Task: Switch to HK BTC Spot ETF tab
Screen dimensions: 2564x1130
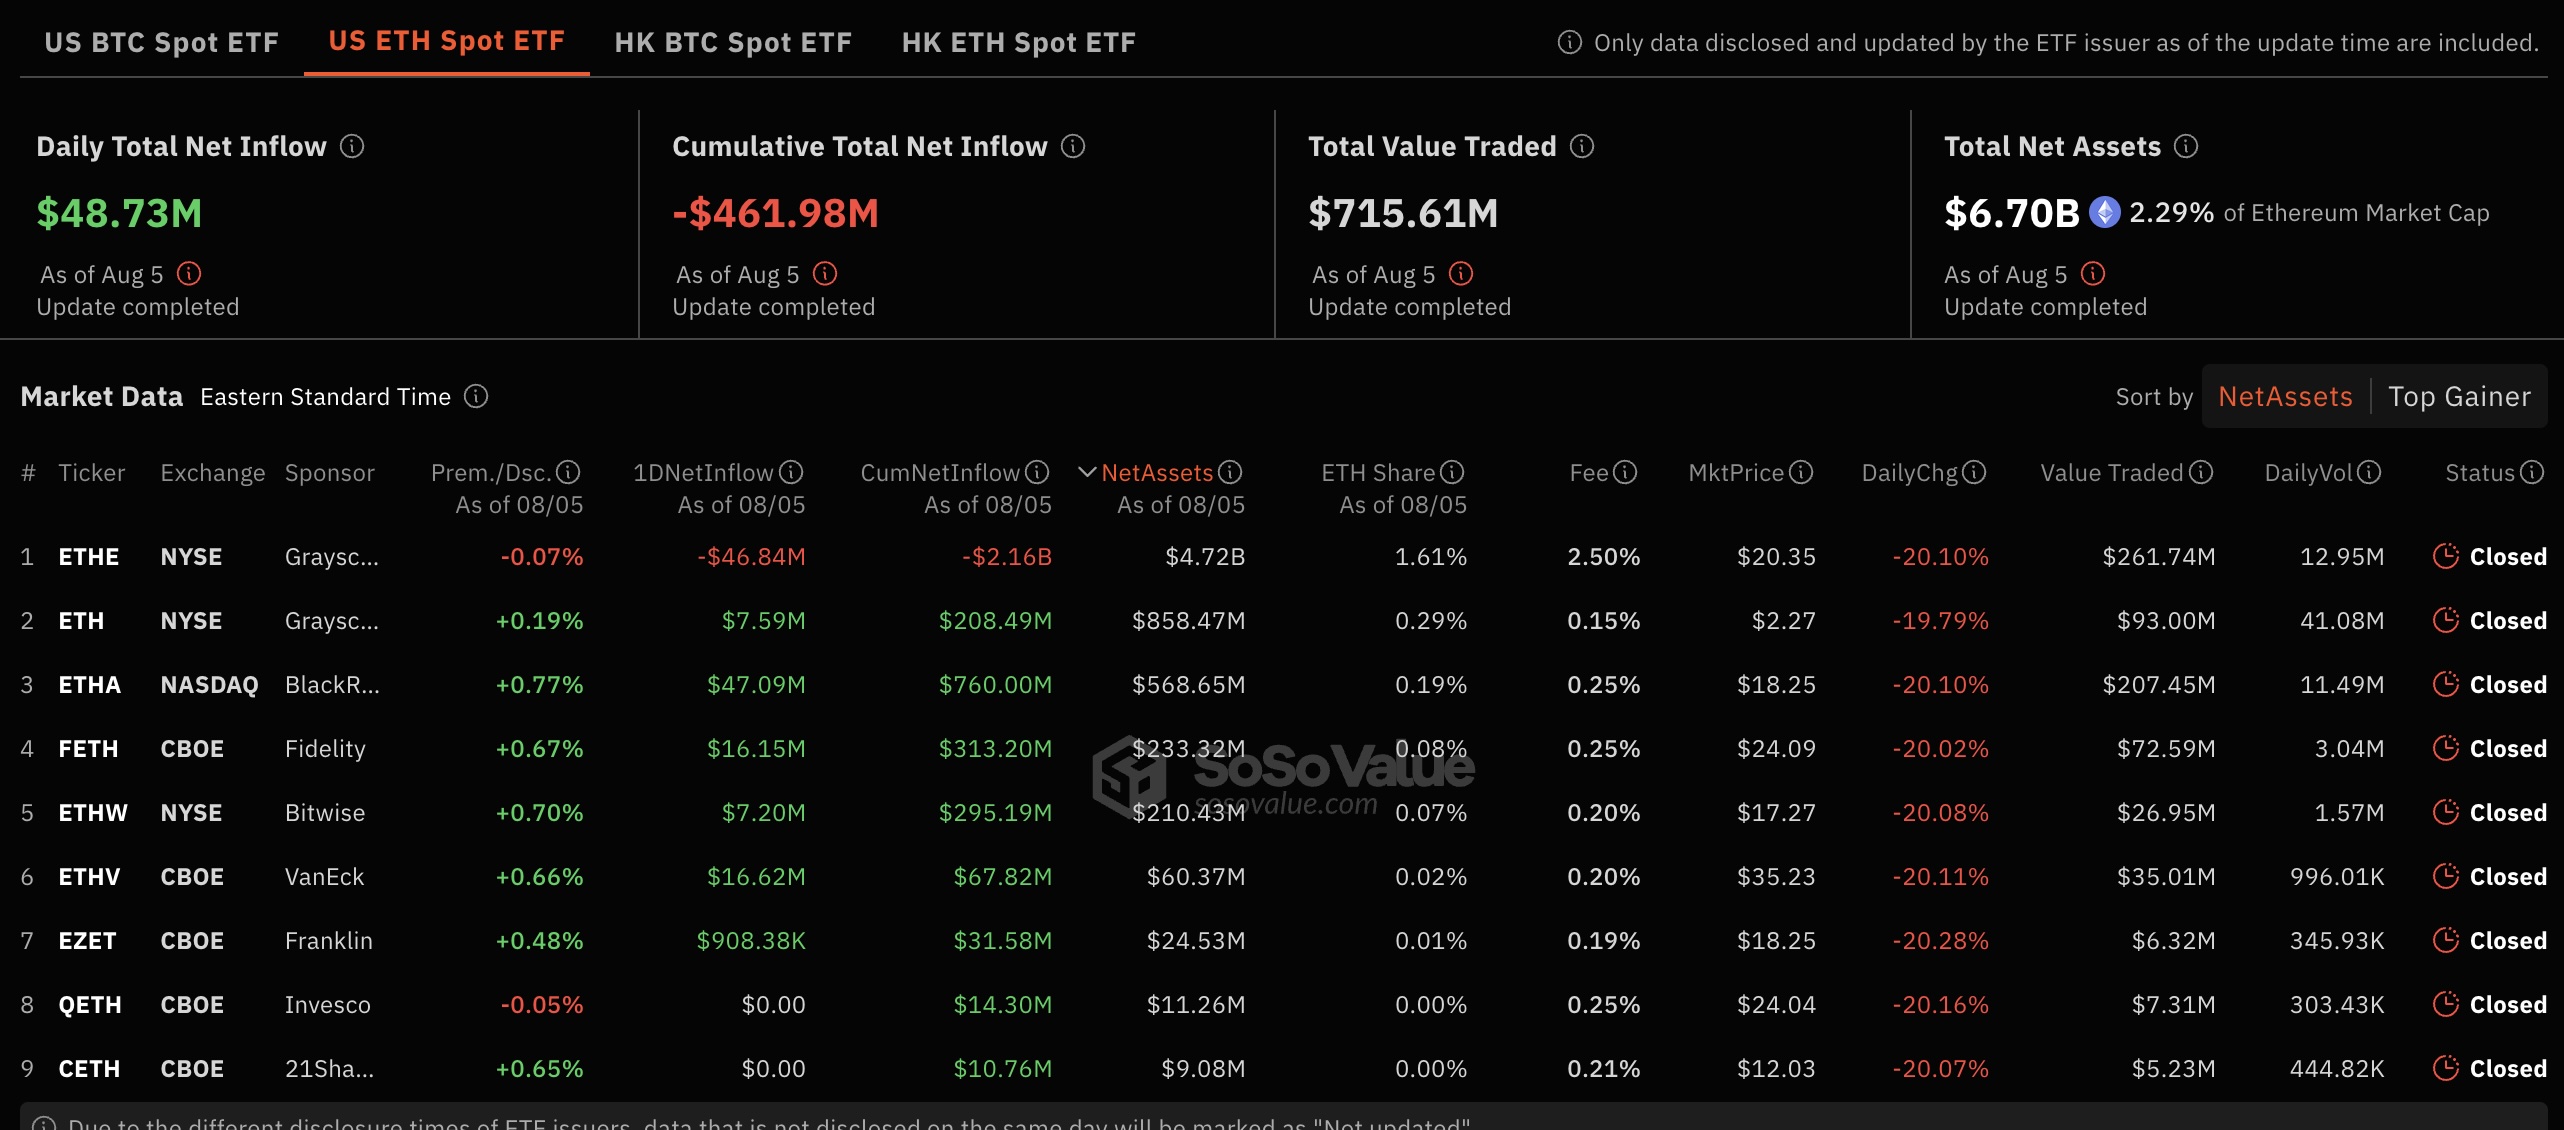Action: pos(733,42)
